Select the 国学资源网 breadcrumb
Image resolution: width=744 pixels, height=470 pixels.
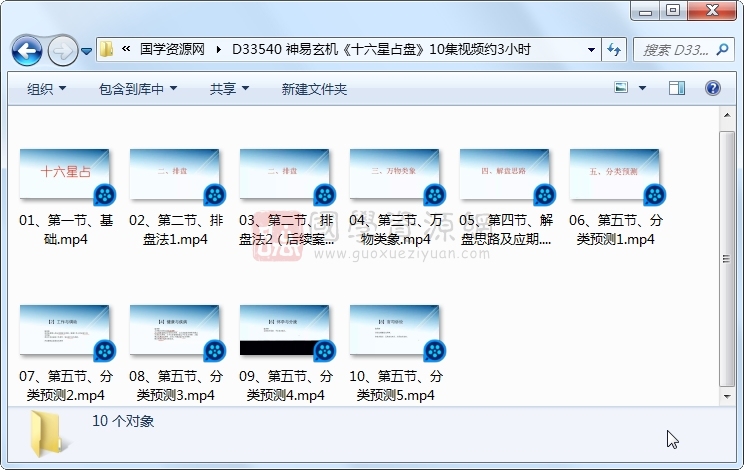click(x=172, y=49)
